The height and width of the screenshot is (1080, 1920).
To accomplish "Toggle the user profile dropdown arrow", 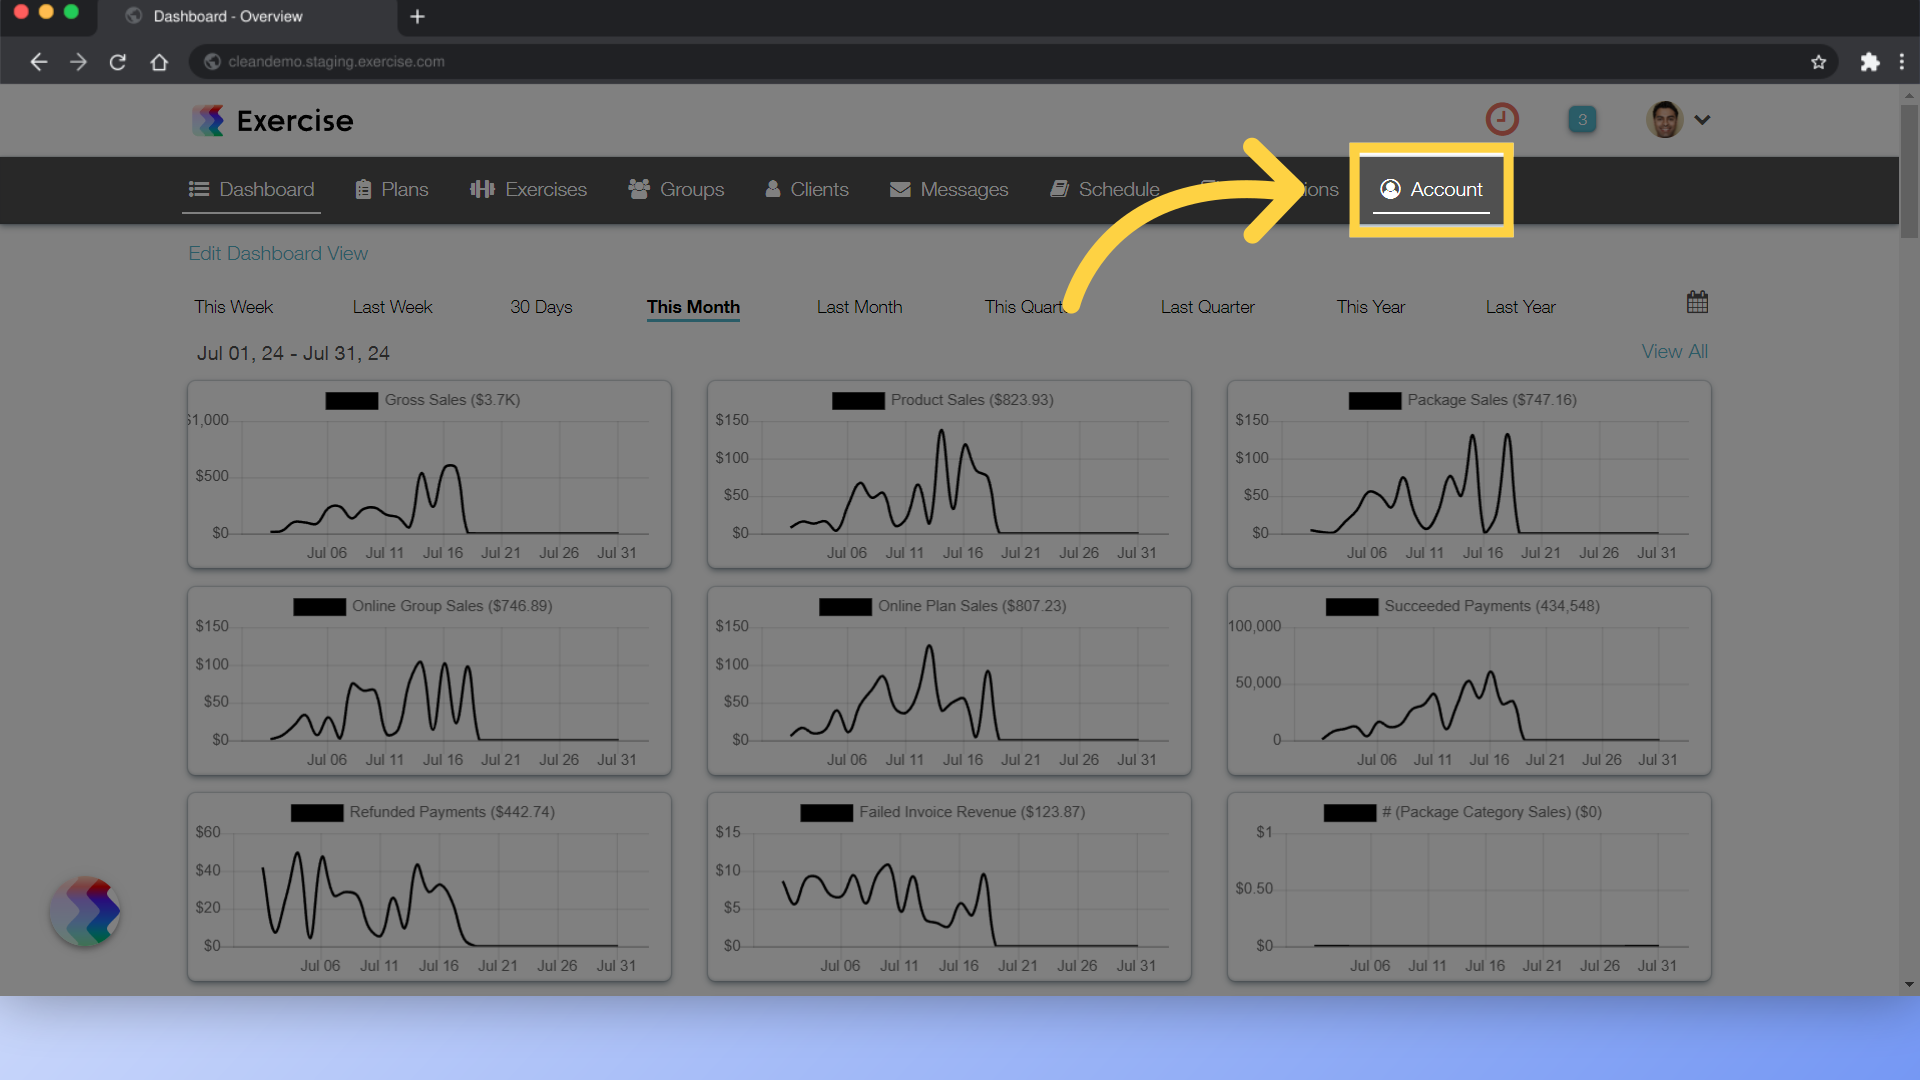I will pos(1702,120).
